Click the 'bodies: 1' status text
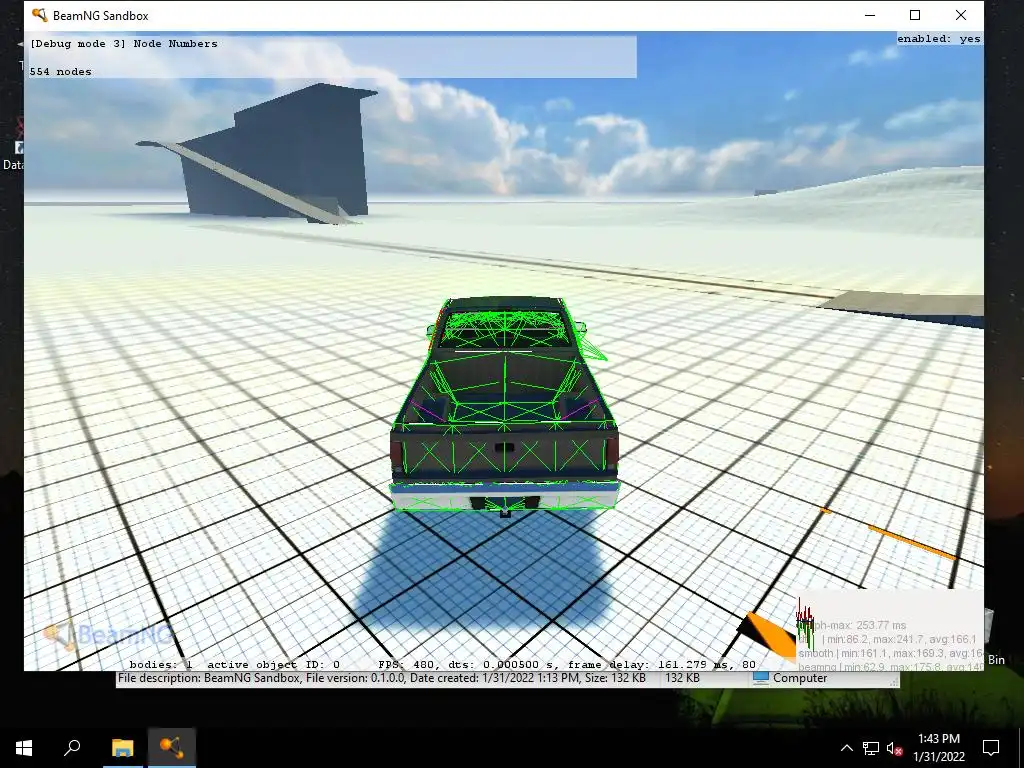The width and height of the screenshot is (1024, 768). coord(161,665)
